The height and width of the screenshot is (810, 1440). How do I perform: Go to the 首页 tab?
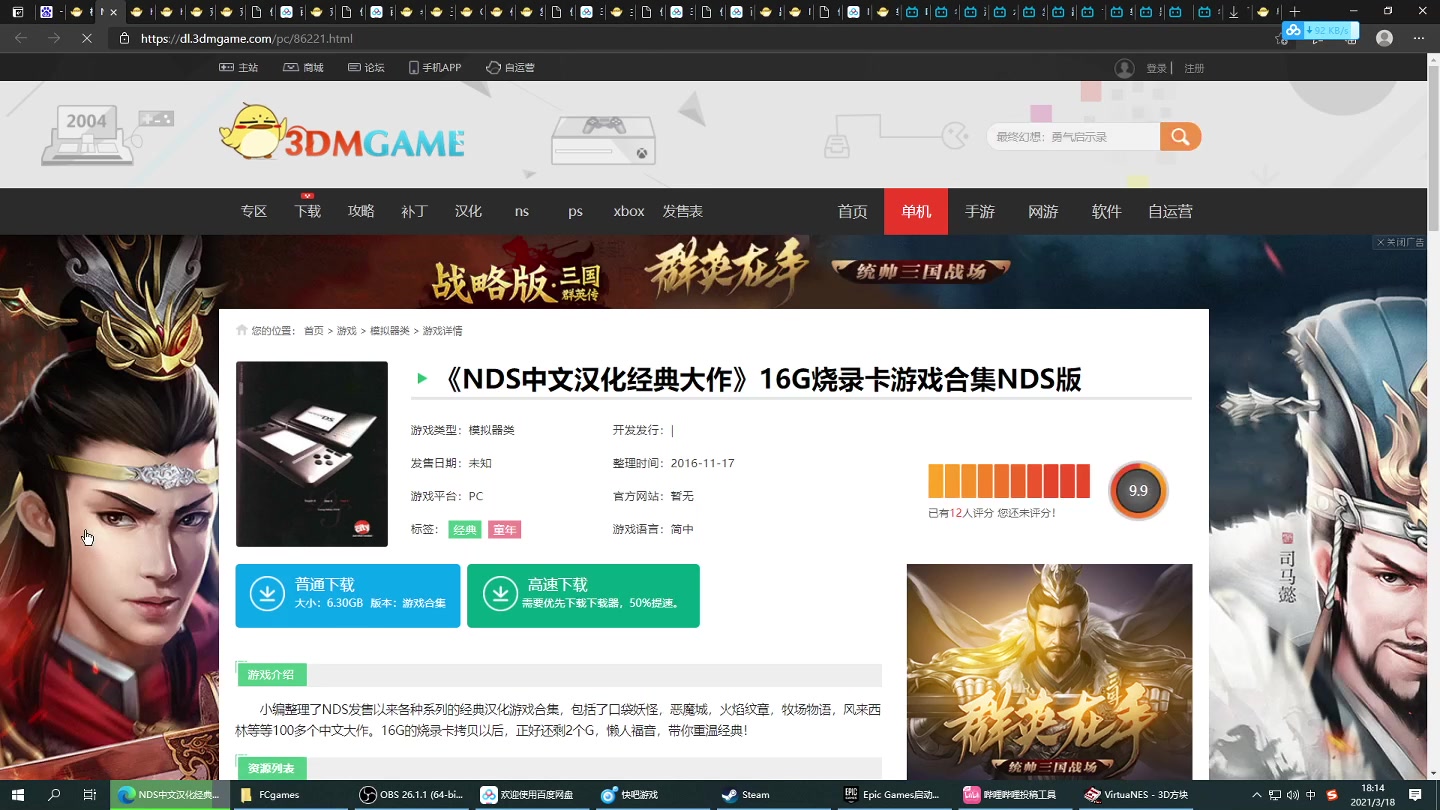click(x=852, y=211)
